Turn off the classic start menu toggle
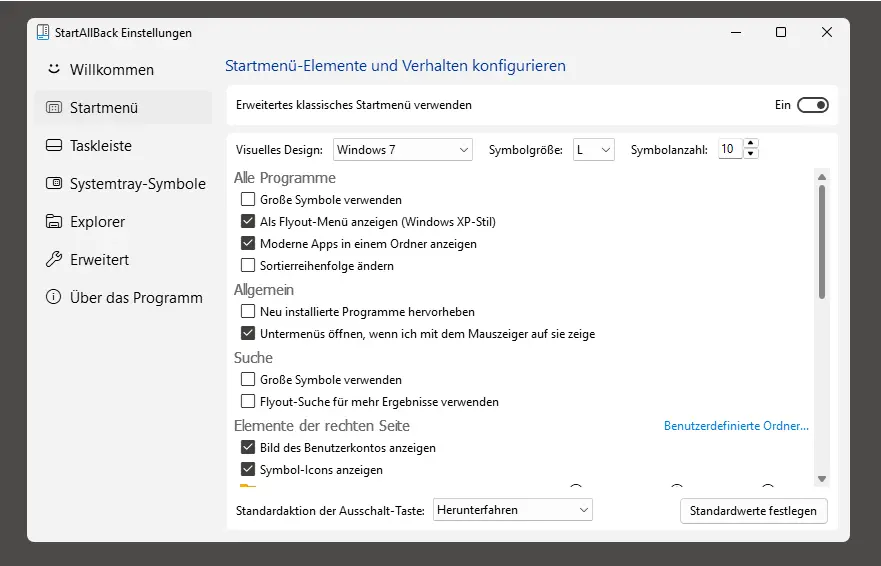Image resolution: width=881 pixels, height=566 pixels. pyautogui.click(x=812, y=105)
